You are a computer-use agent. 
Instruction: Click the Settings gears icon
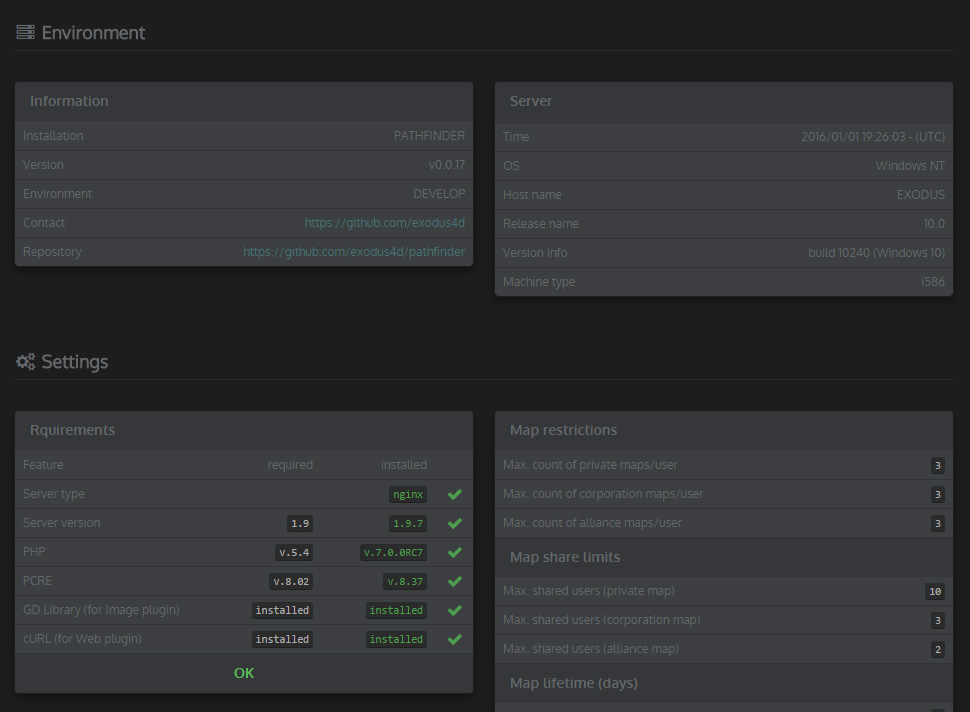click(x=25, y=362)
